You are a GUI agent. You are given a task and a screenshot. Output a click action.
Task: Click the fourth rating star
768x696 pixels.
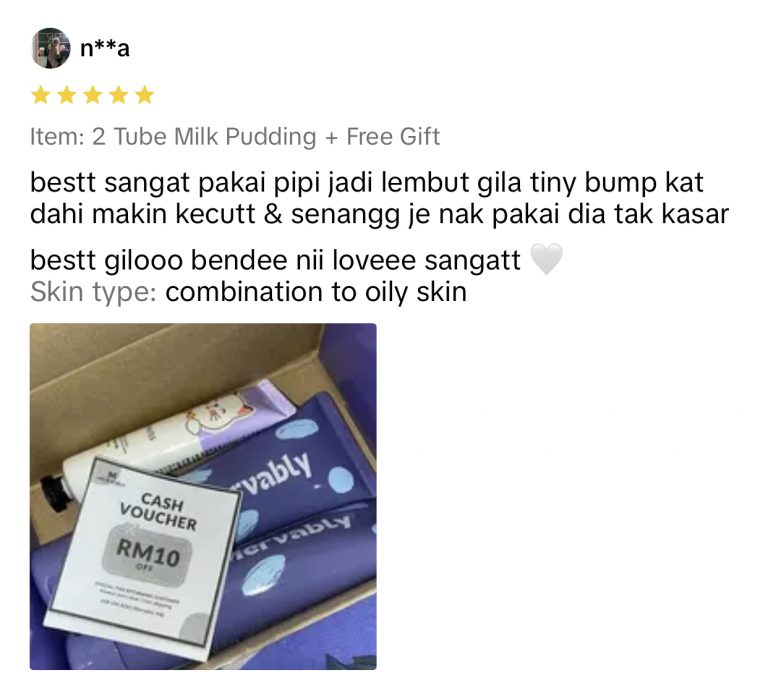(x=119, y=95)
